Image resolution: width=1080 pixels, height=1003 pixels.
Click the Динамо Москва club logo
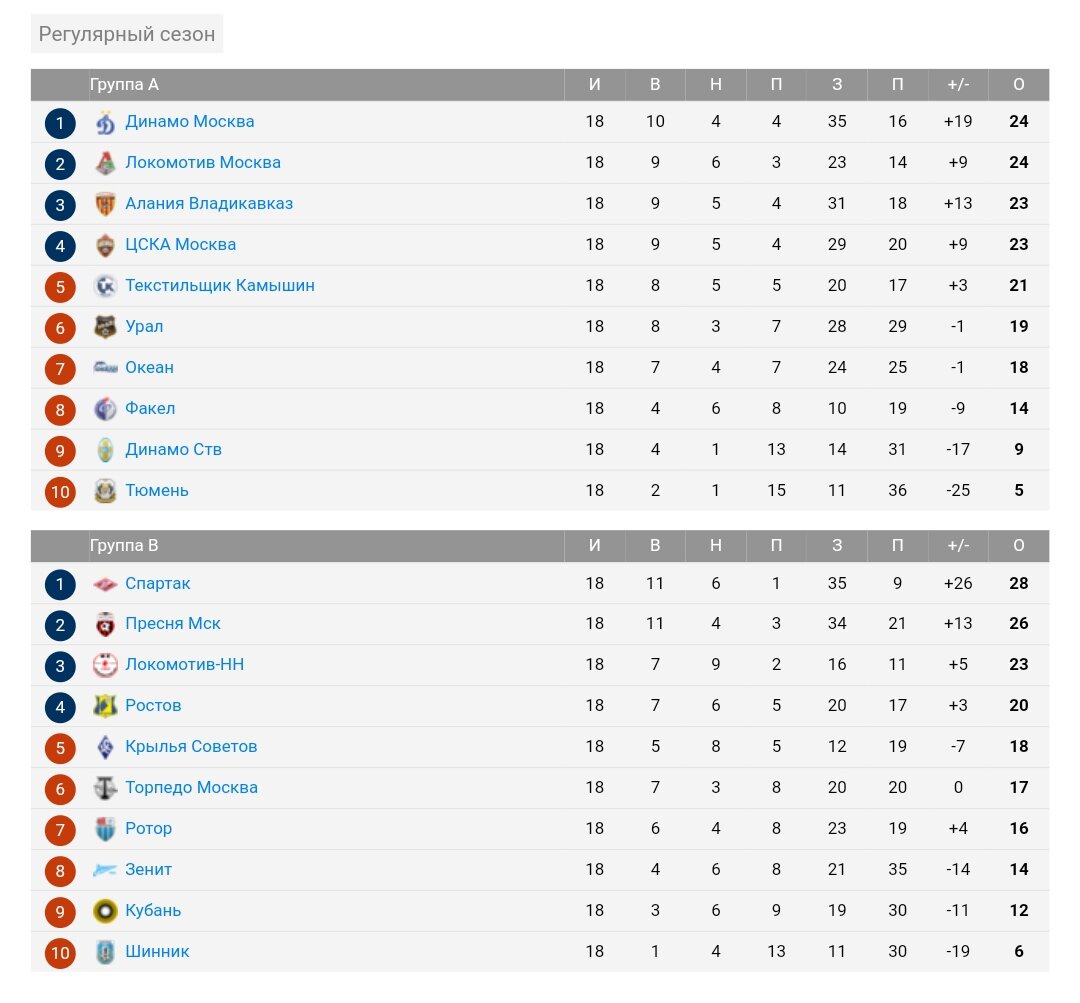point(105,123)
